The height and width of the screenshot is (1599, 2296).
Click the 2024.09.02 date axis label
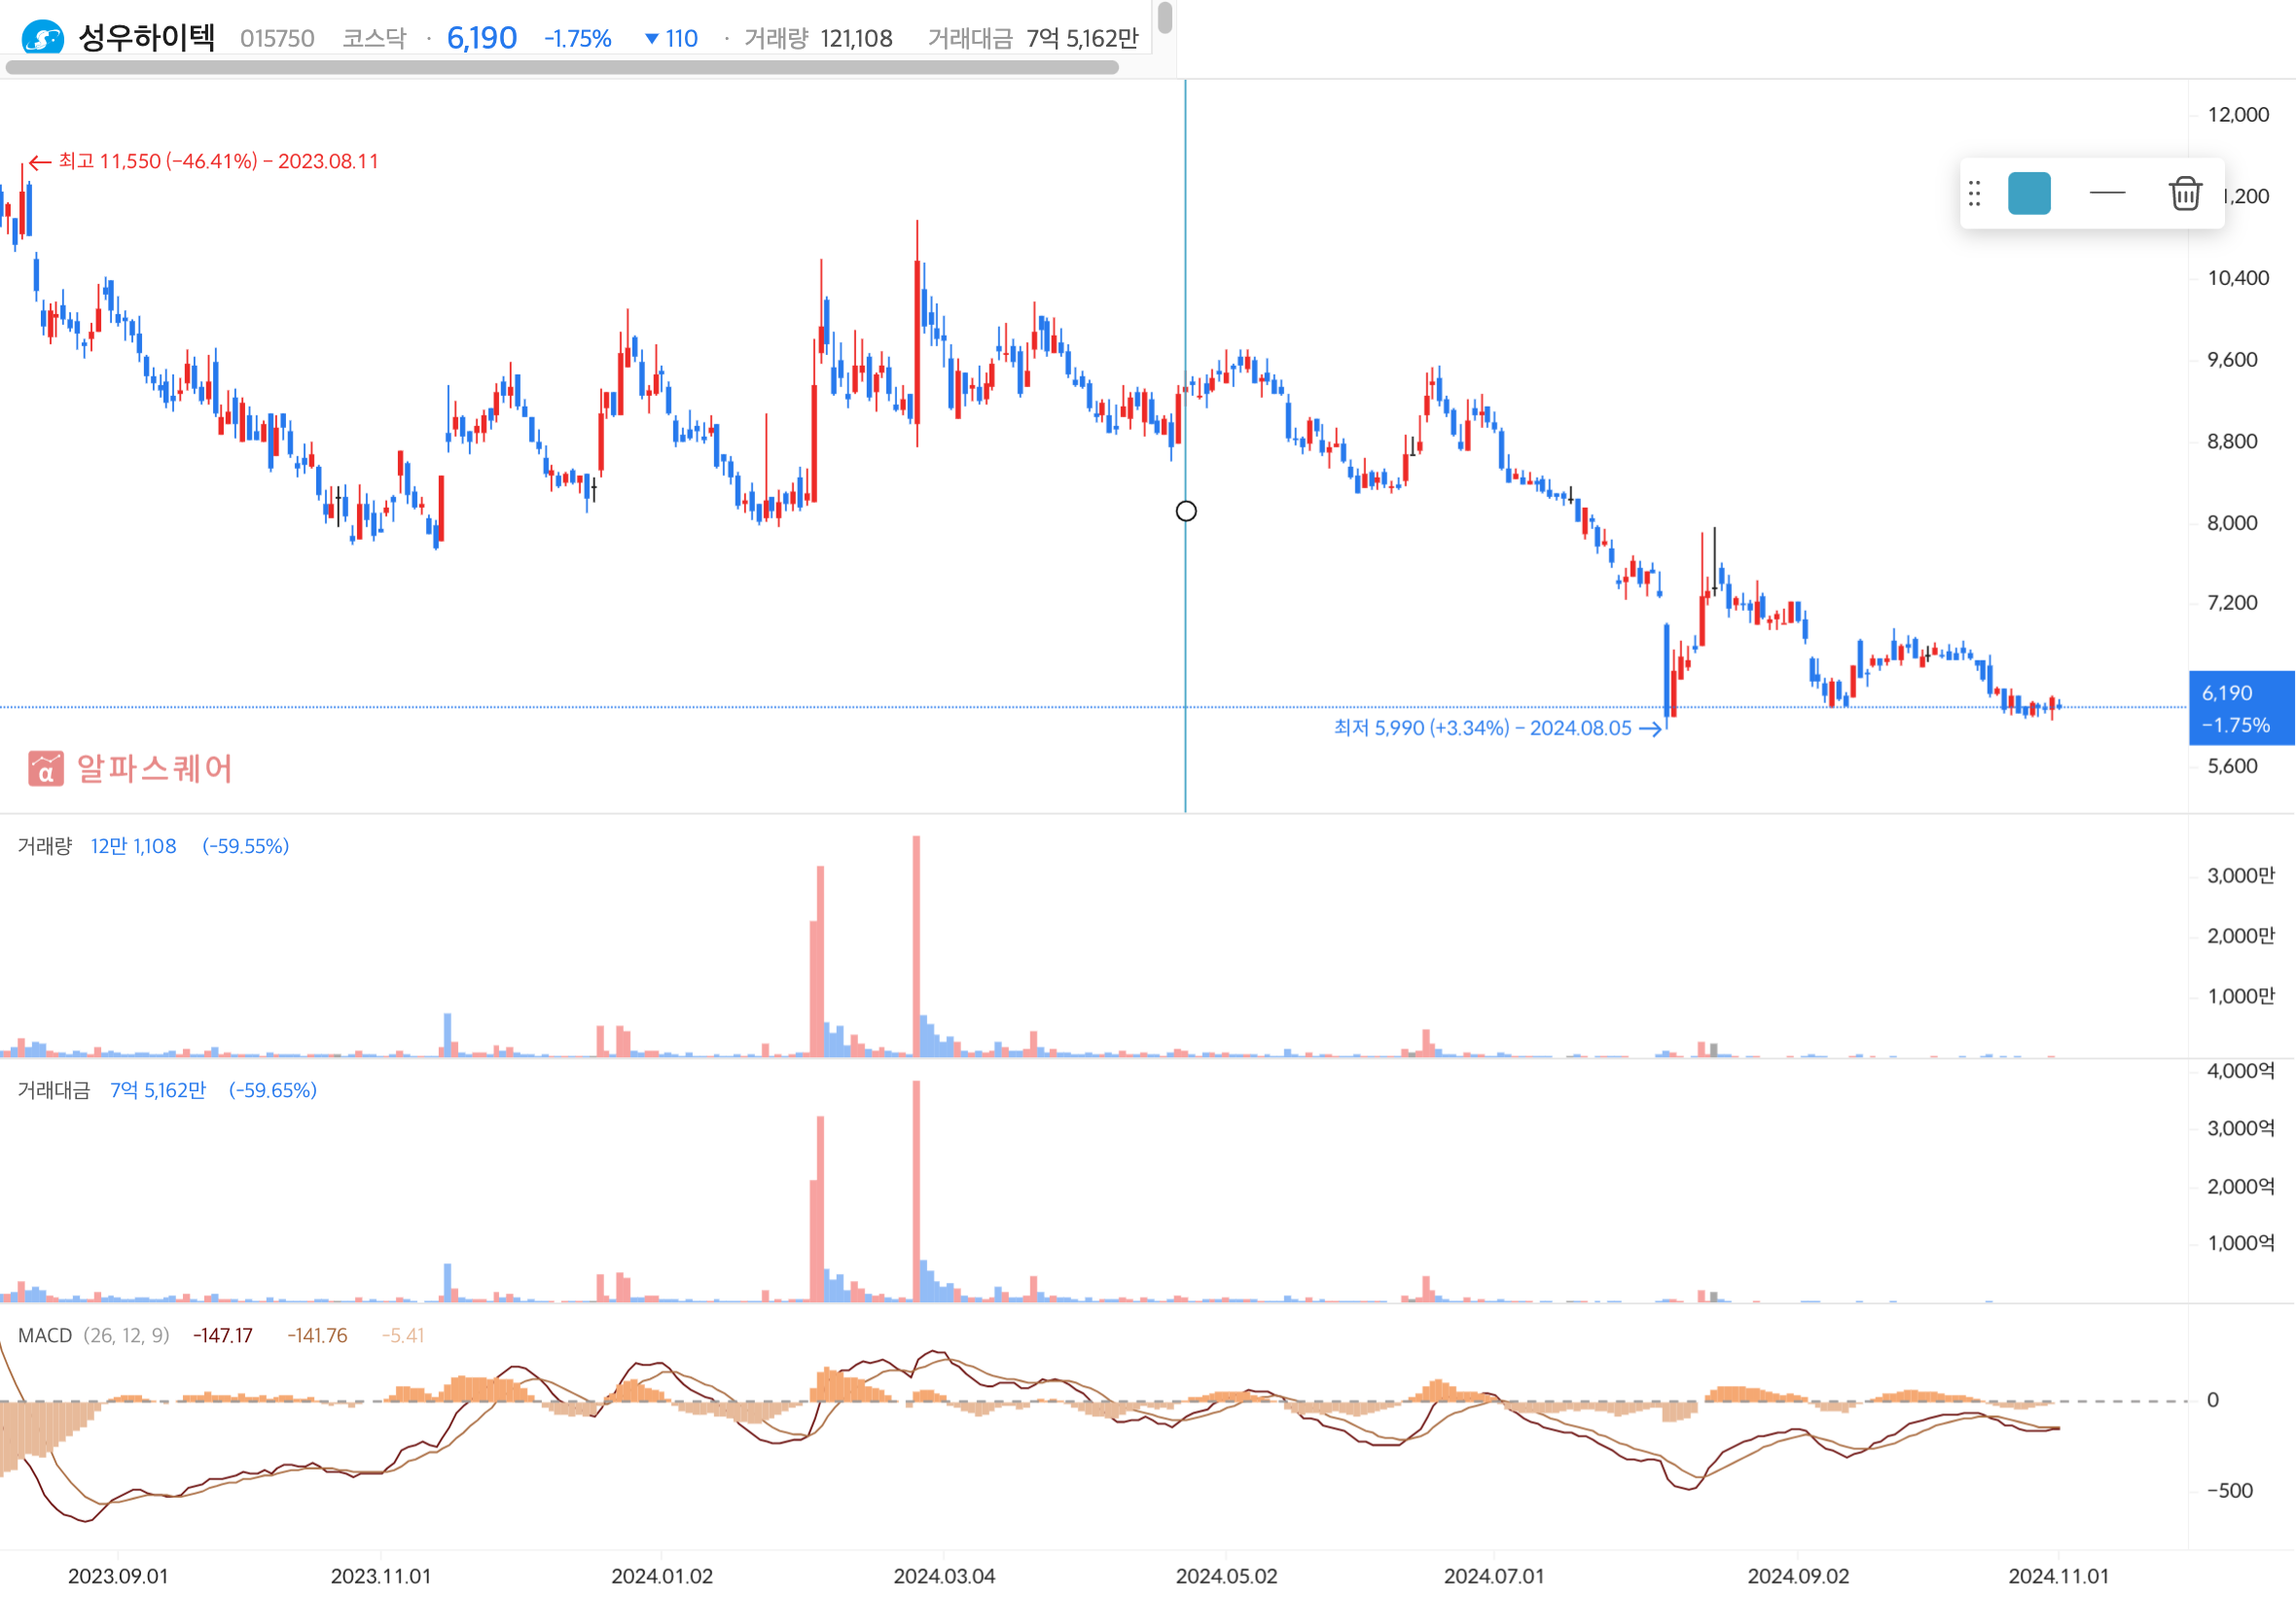[1798, 1576]
